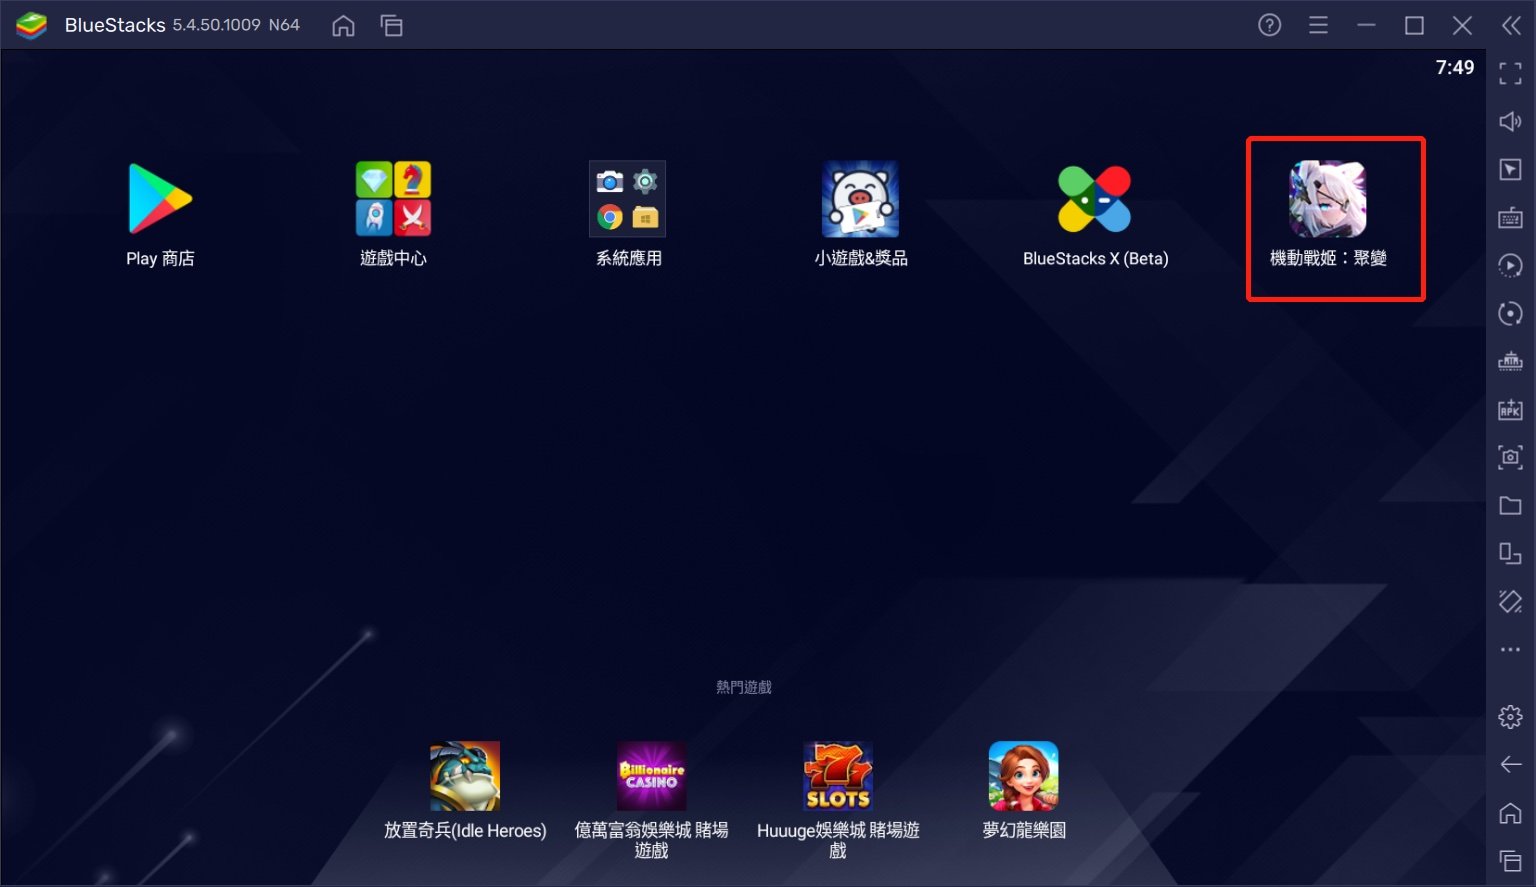
Task: Click the cursor lock icon in sidebar
Action: [x=1511, y=169]
